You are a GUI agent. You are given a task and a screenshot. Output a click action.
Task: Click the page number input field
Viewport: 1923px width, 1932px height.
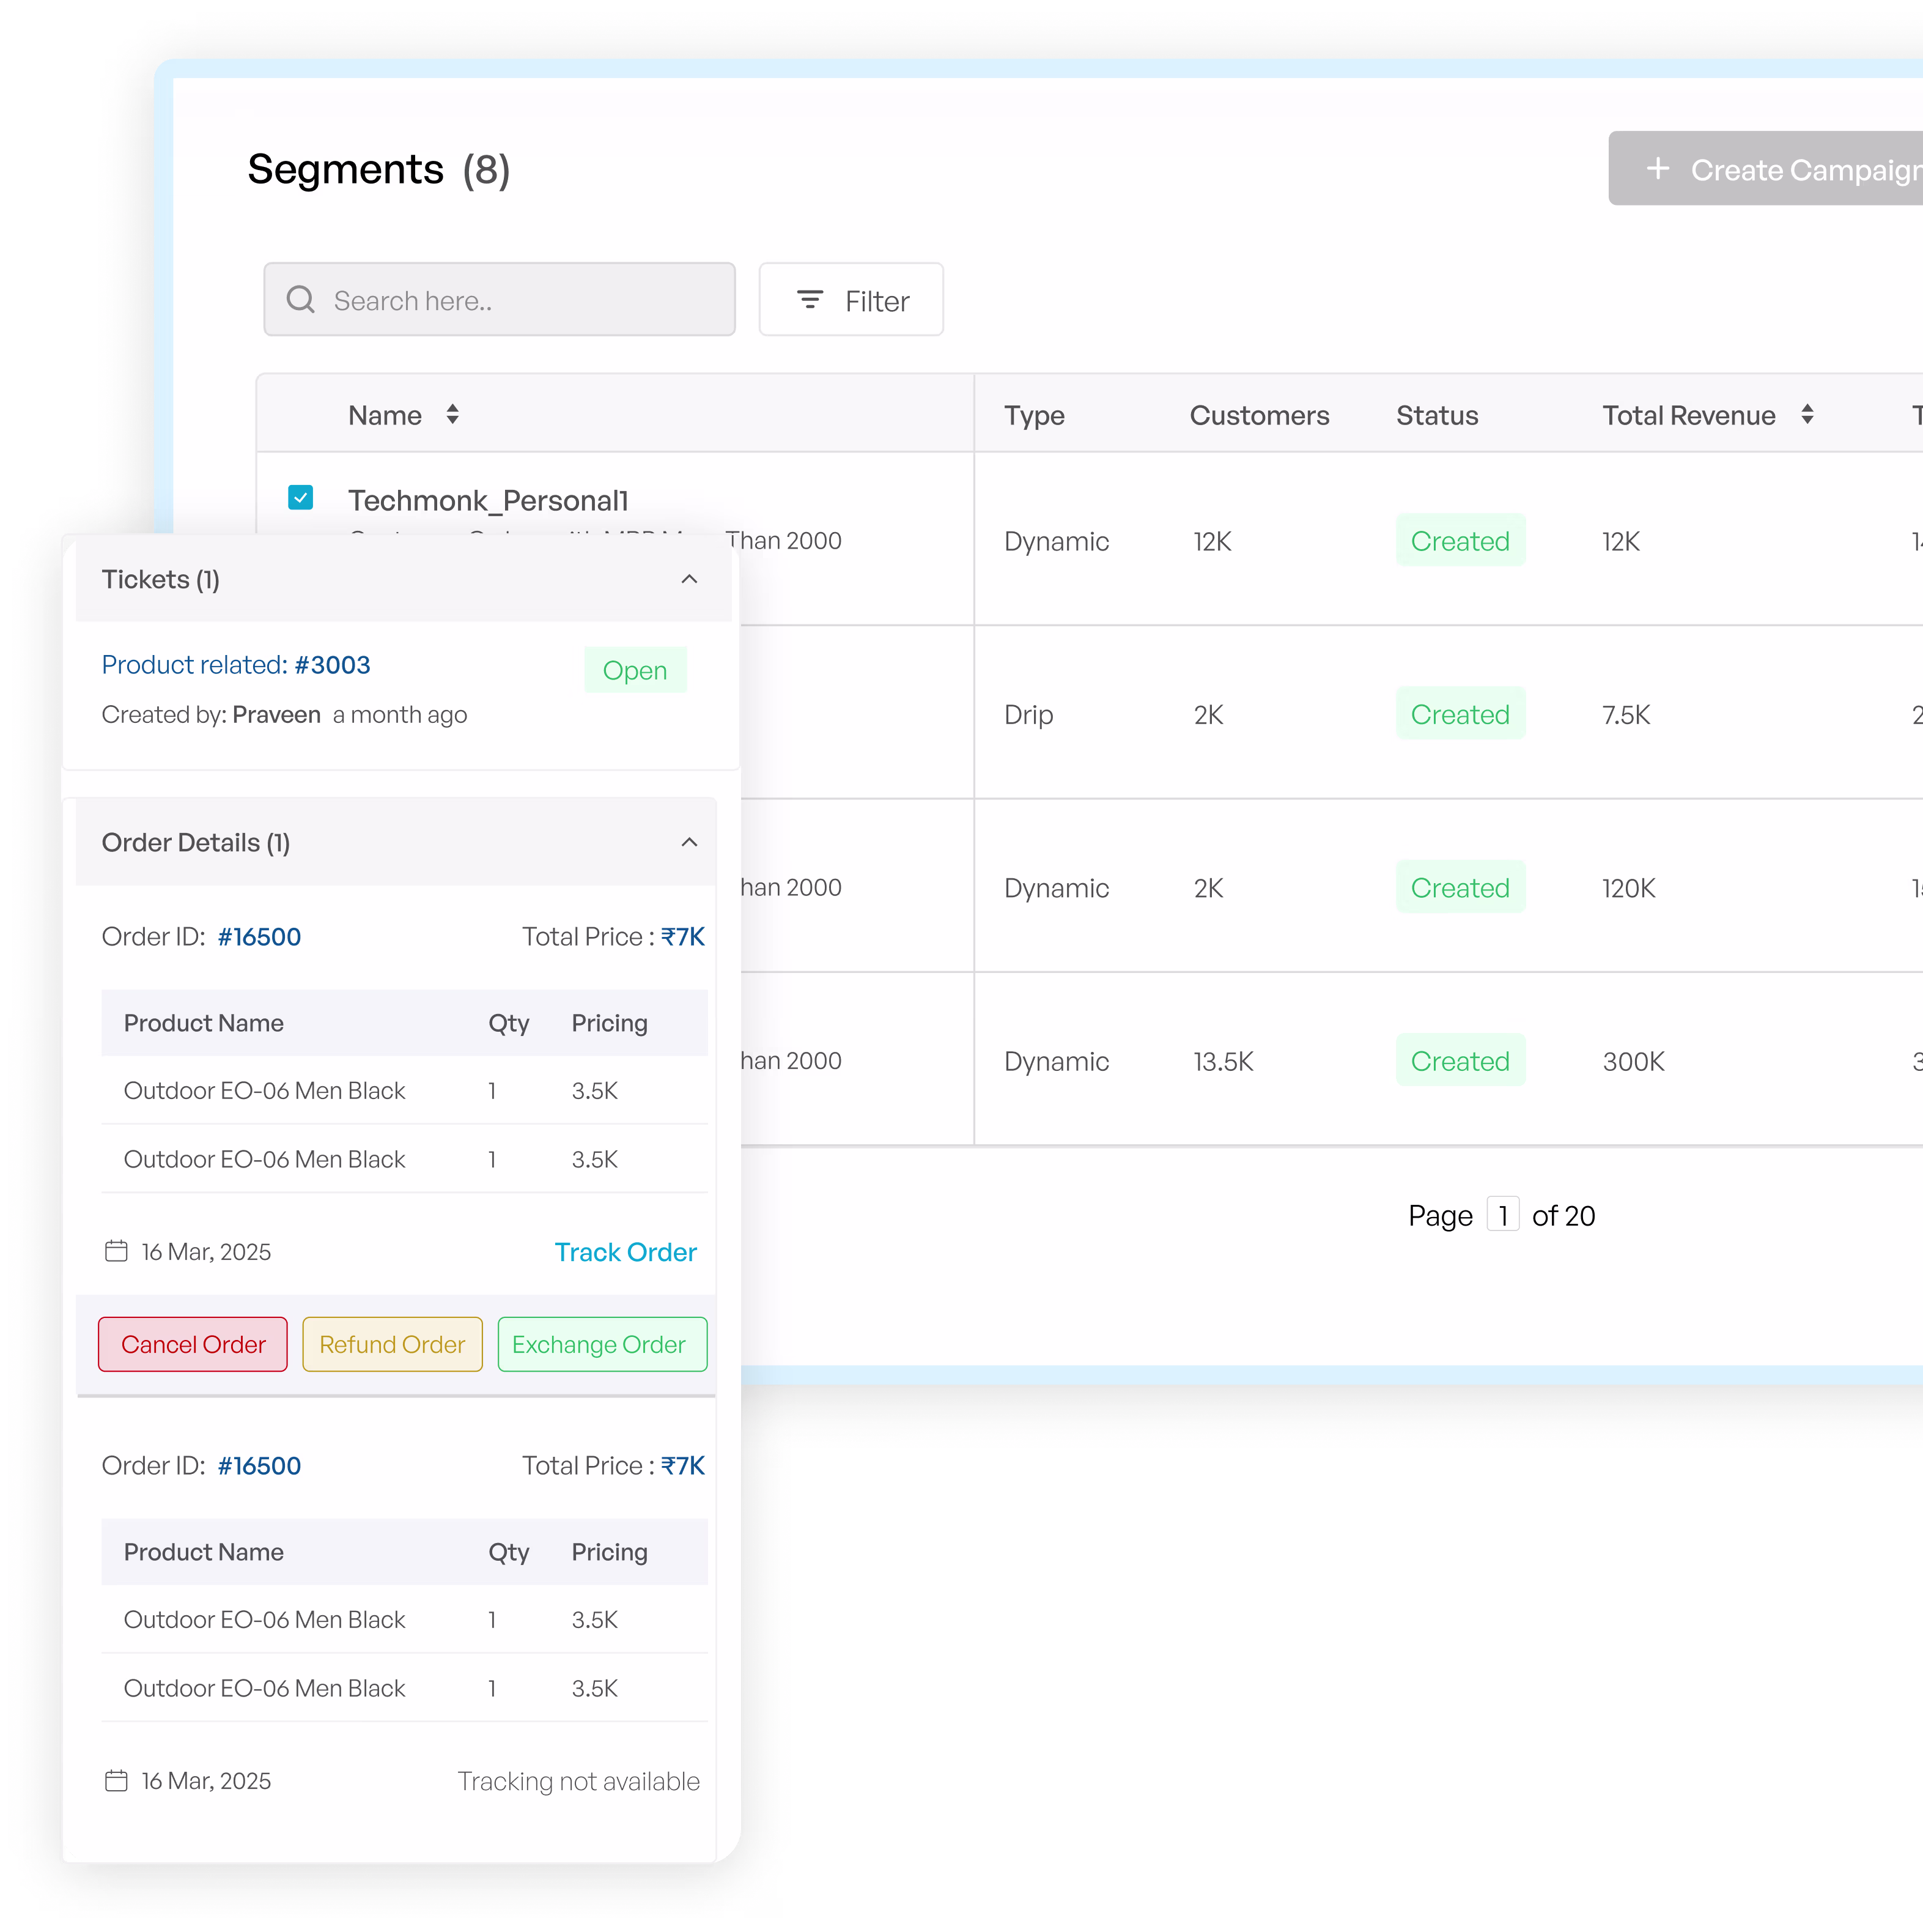(1504, 1214)
